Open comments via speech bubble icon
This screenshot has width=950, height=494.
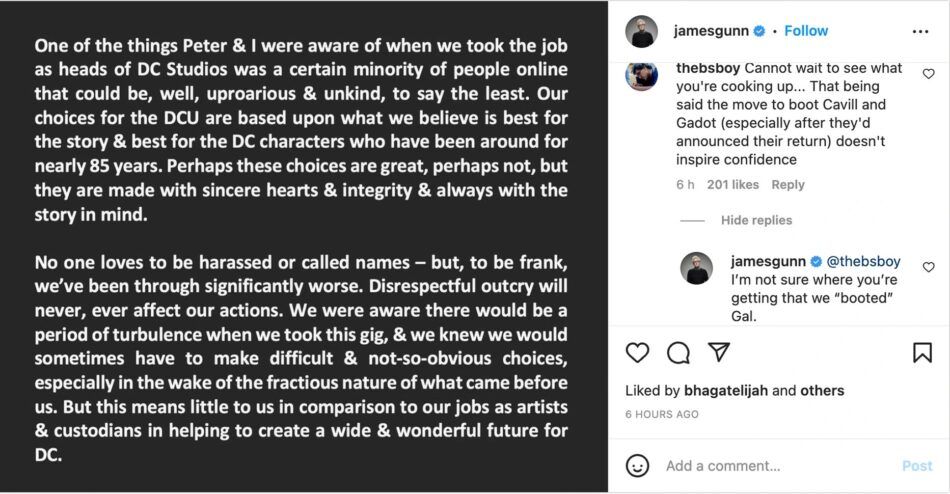[x=678, y=352]
